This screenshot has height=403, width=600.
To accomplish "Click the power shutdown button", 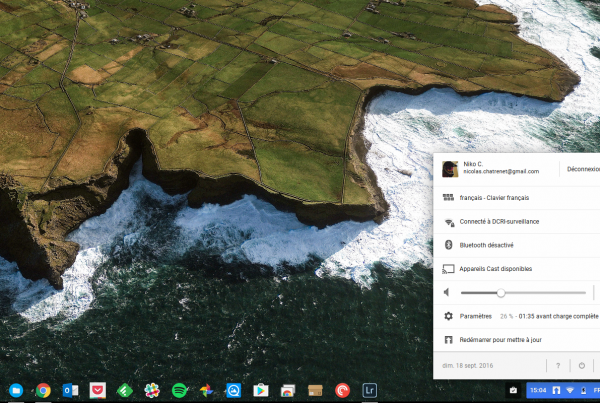I will [x=582, y=365].
